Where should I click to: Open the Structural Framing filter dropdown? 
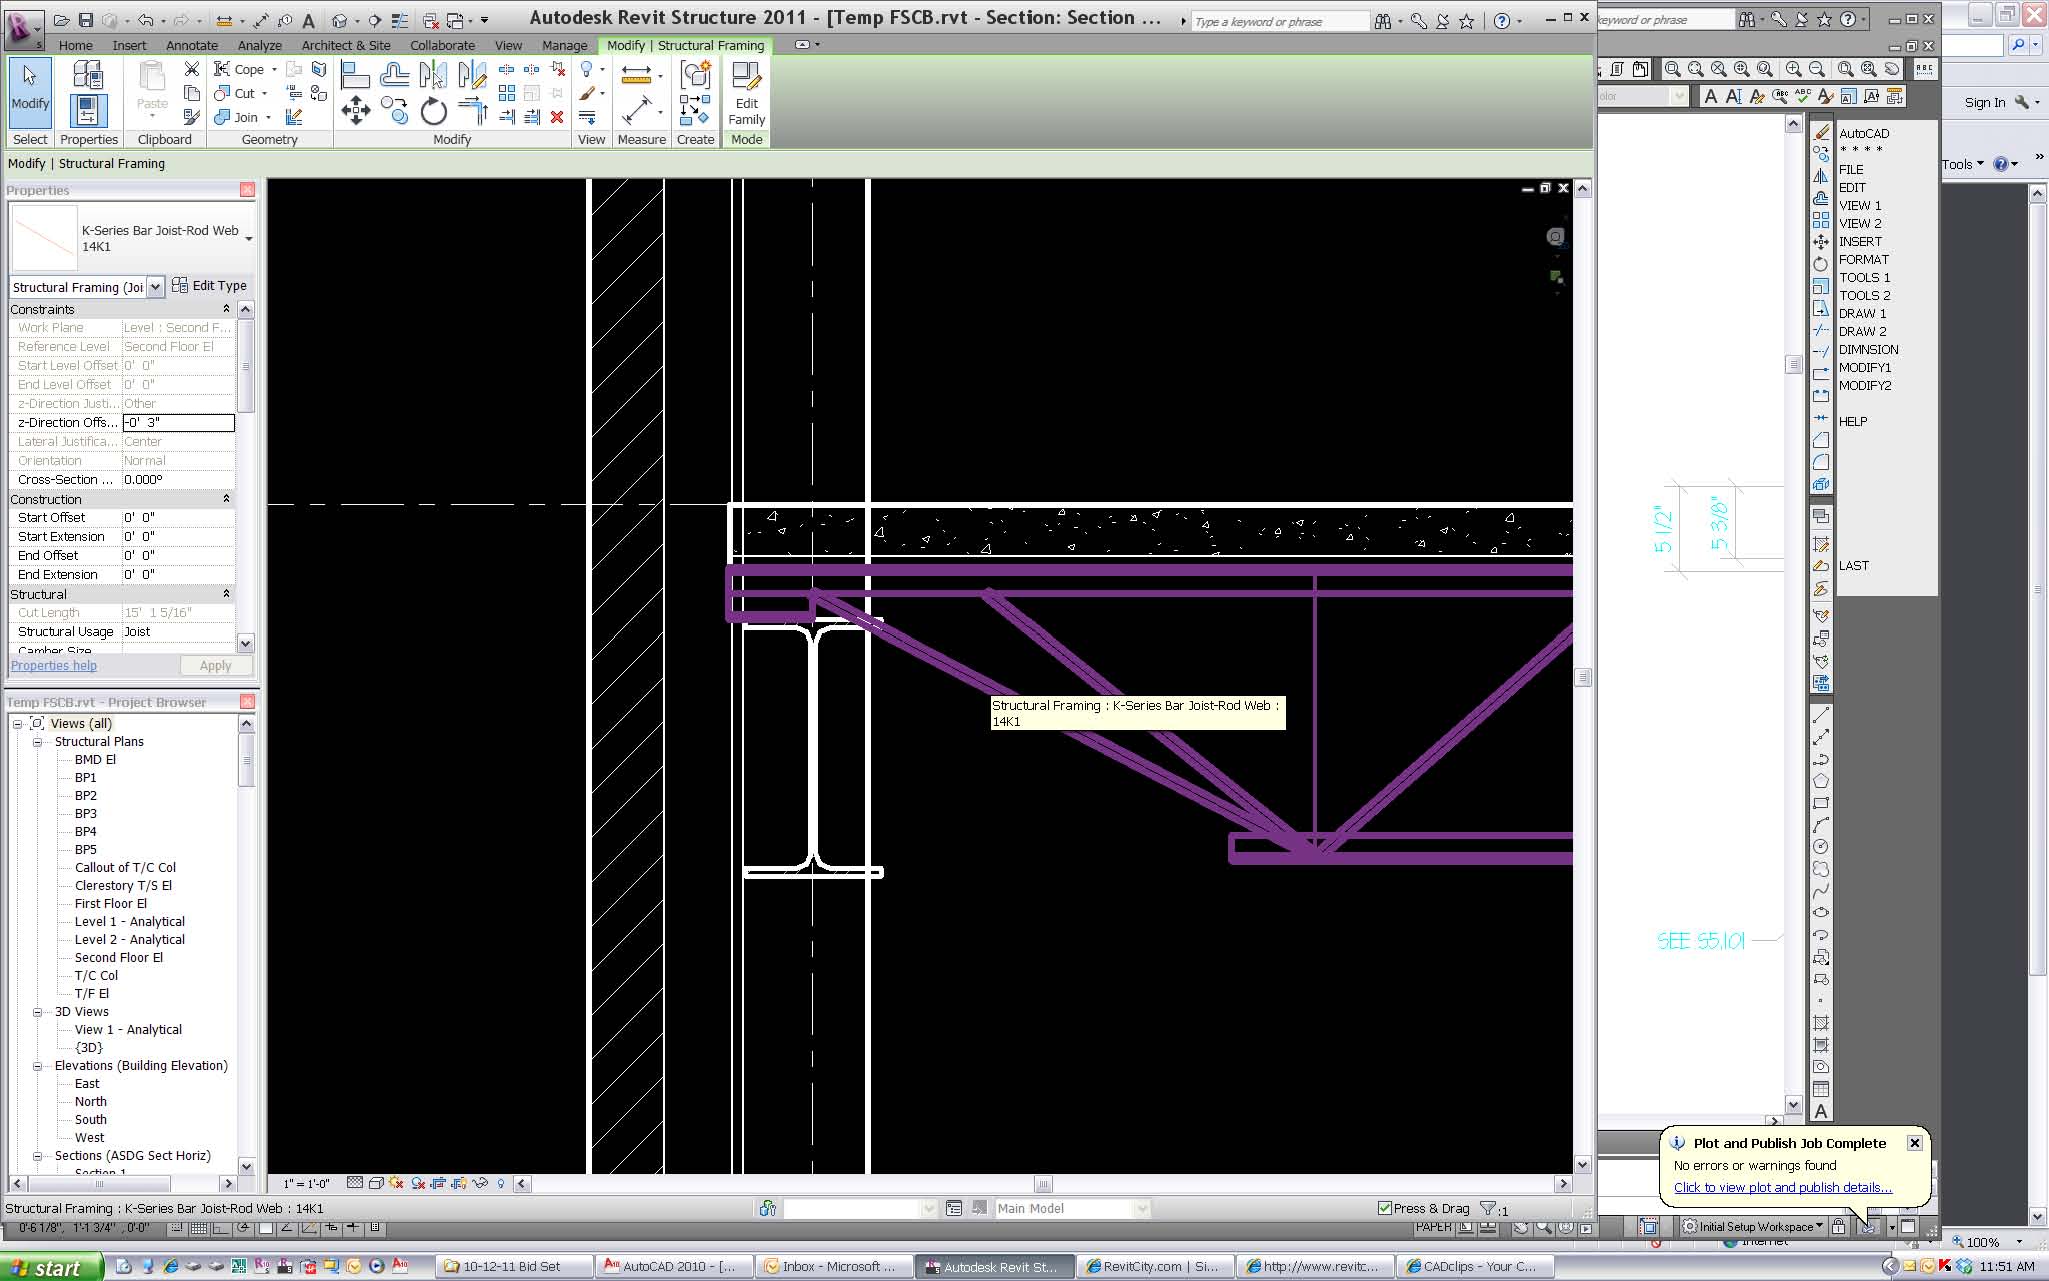(x=155, y=287)
